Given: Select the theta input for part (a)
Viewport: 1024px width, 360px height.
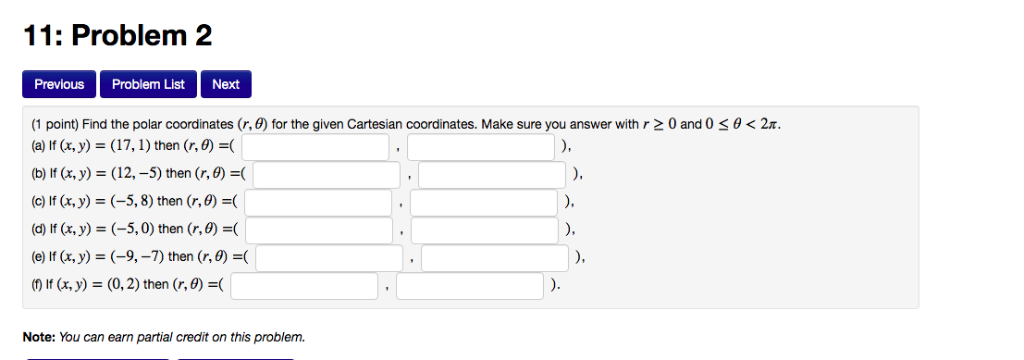Looking at the screenshot, I should point(481,147).
